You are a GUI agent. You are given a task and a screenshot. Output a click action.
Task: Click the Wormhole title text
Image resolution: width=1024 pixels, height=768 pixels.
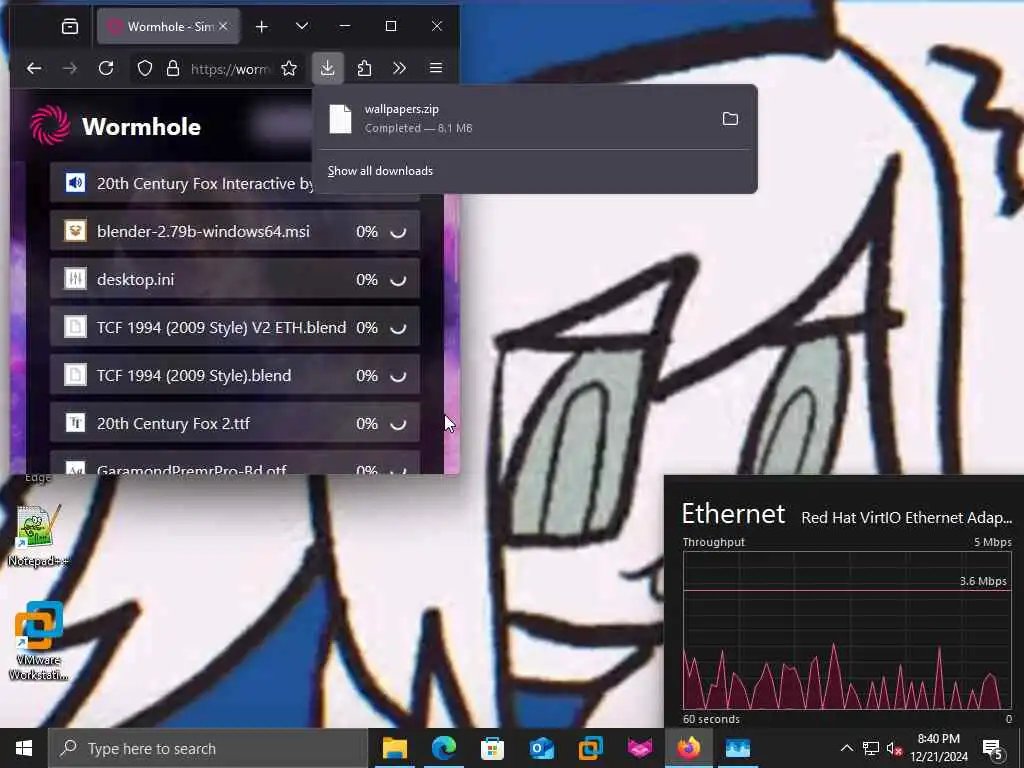(141, 127)
